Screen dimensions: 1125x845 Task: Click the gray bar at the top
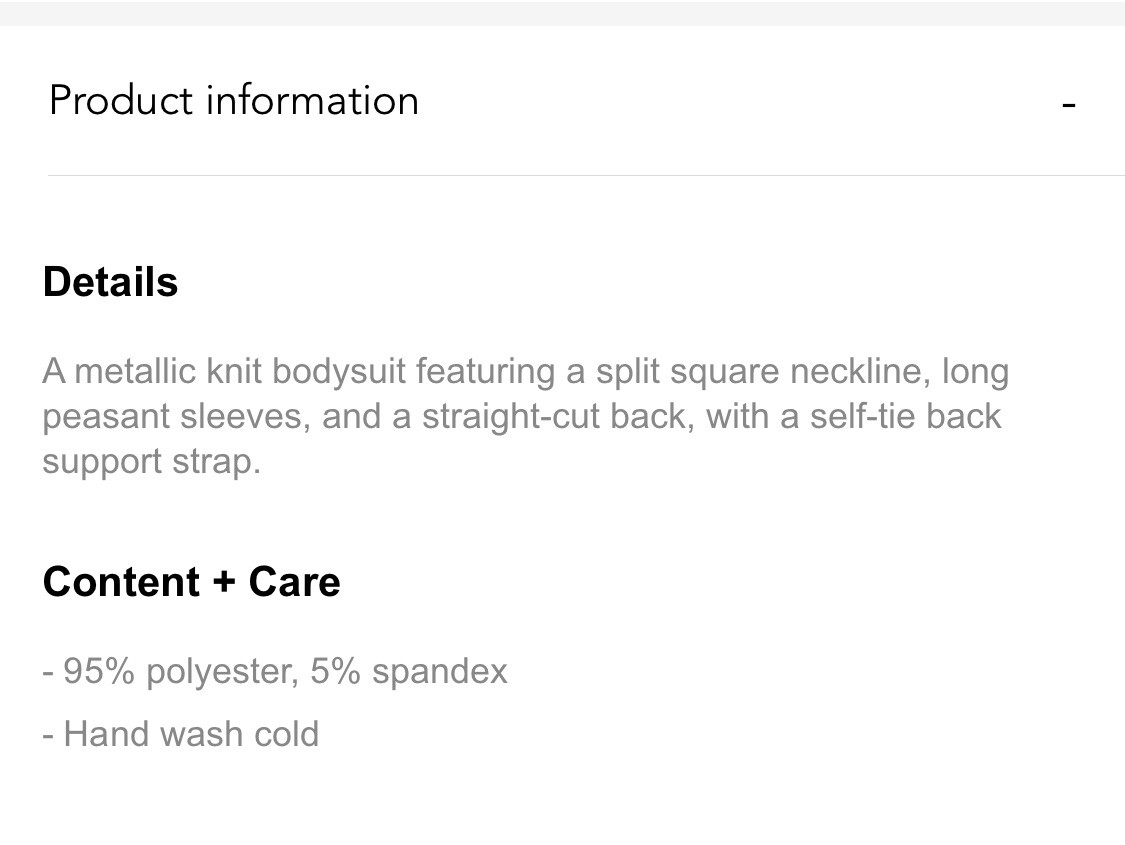pos(562,13)
